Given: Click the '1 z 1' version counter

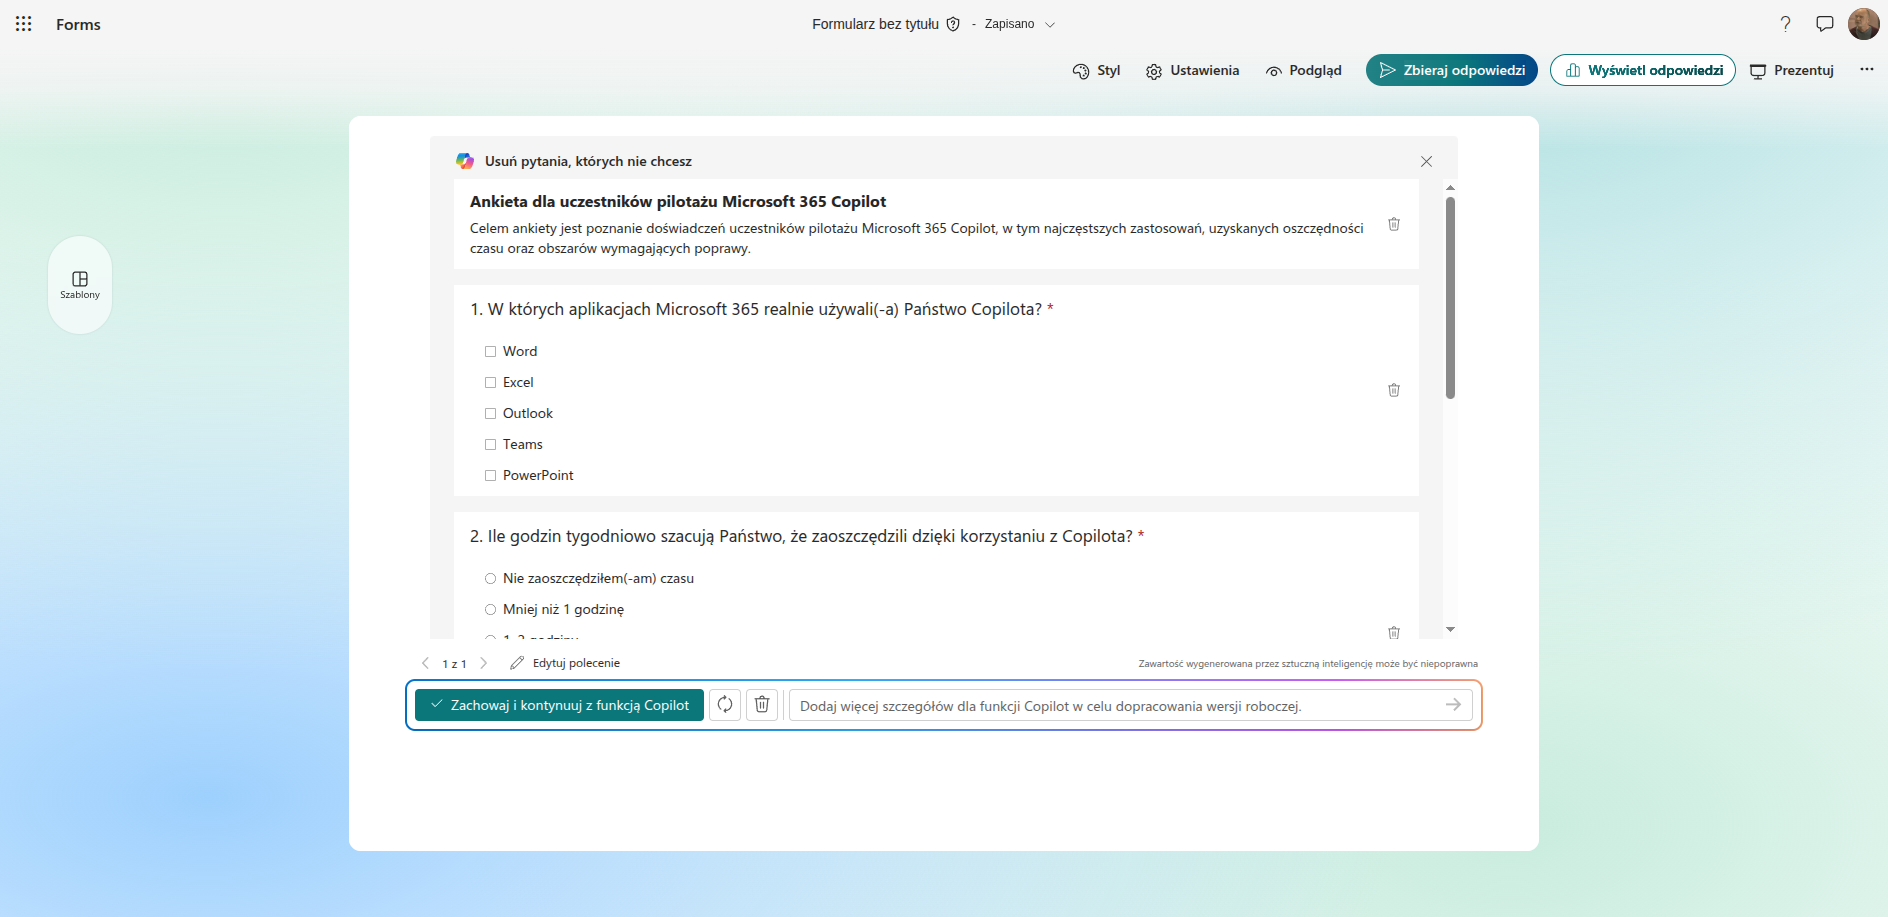Looking at the screenshot, I should (x=454, y=664).
